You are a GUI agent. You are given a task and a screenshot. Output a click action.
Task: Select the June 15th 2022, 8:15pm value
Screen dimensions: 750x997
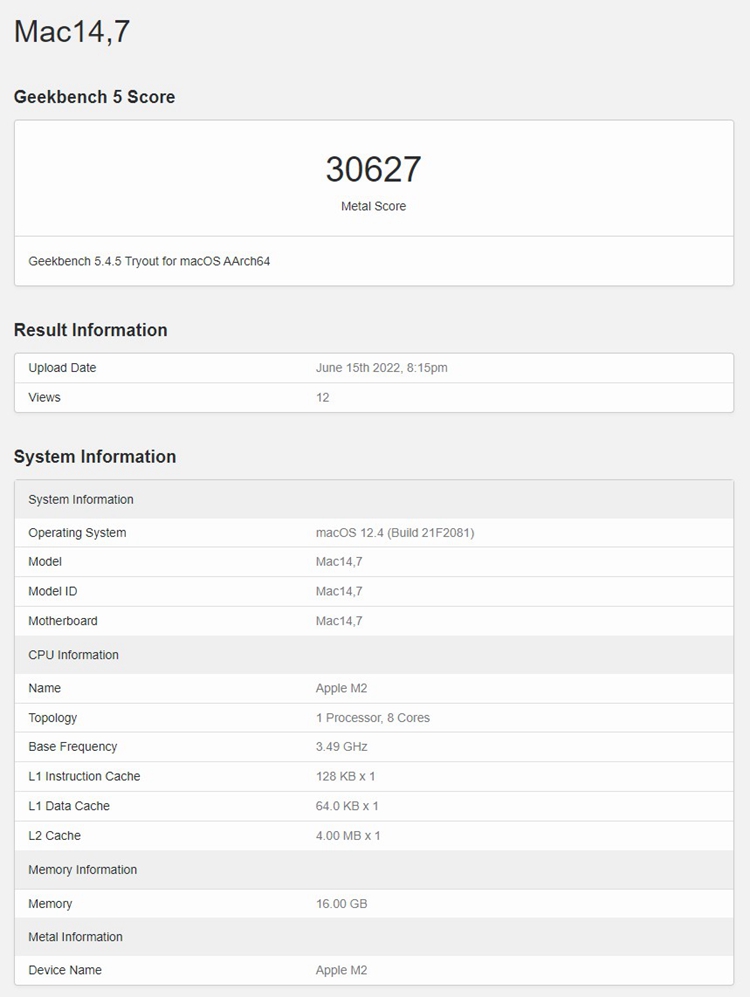(x=381, y=368)
